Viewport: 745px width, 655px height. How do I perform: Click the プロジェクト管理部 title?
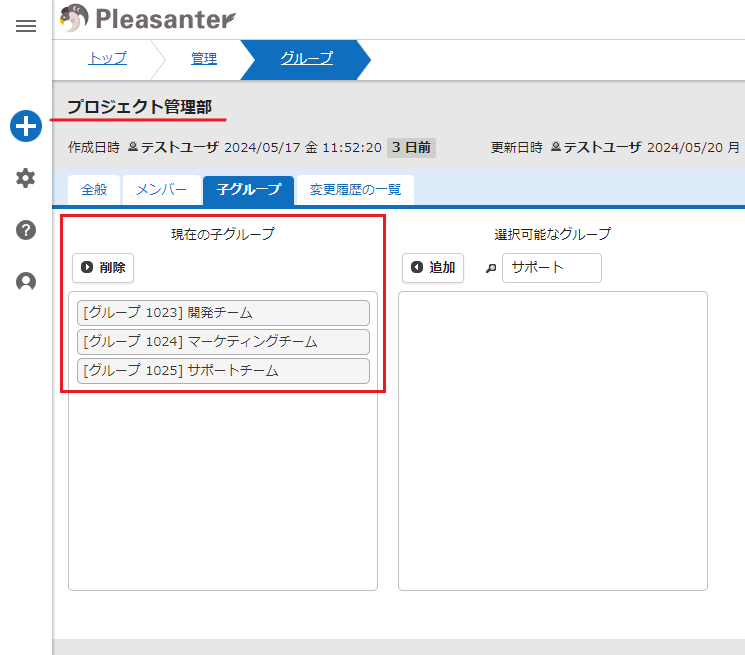139,107
